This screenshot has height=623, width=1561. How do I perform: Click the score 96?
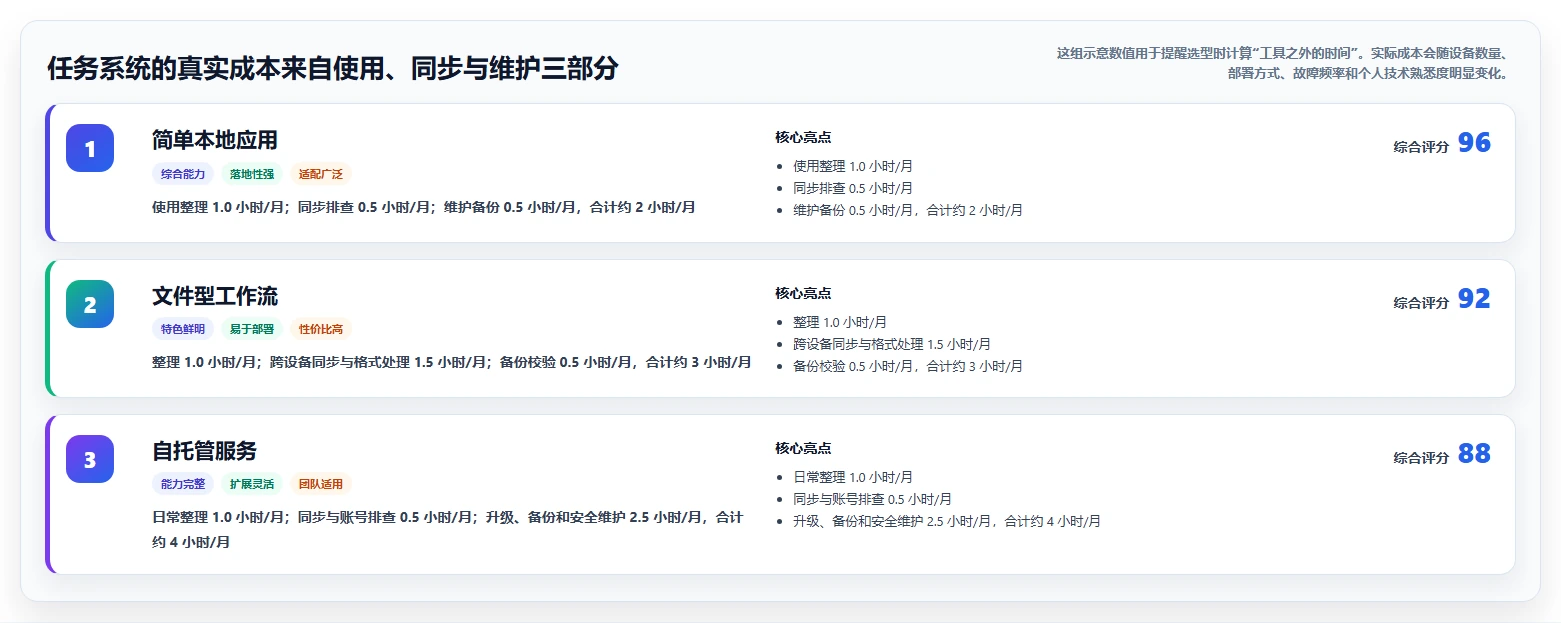tap(1474, 143)
